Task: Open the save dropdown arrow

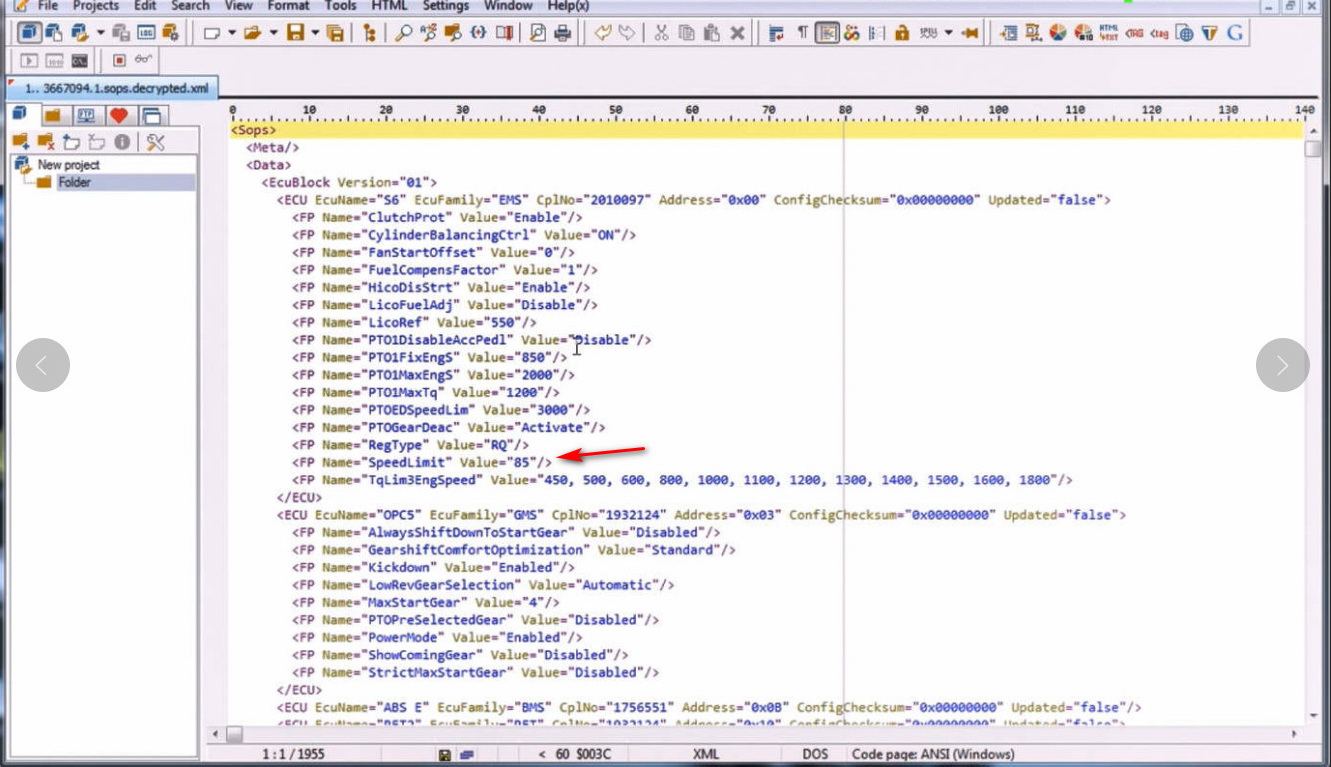Action: [314, 33]
